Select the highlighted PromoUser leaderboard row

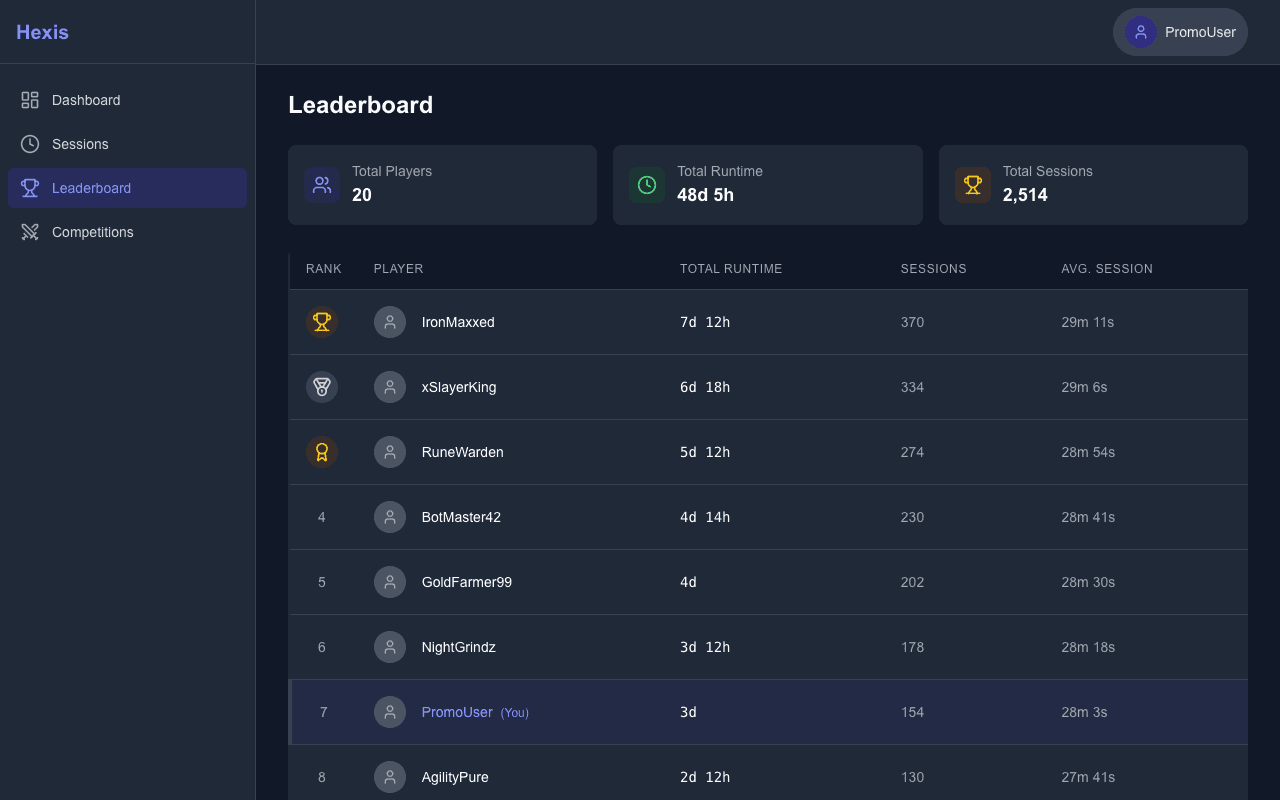(768, 712)
